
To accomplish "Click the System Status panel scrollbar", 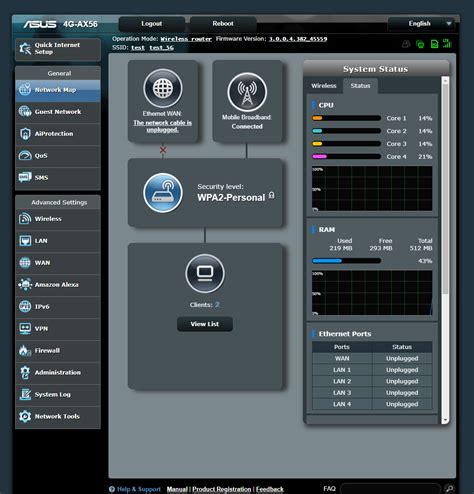I will [x=445, y=189].
